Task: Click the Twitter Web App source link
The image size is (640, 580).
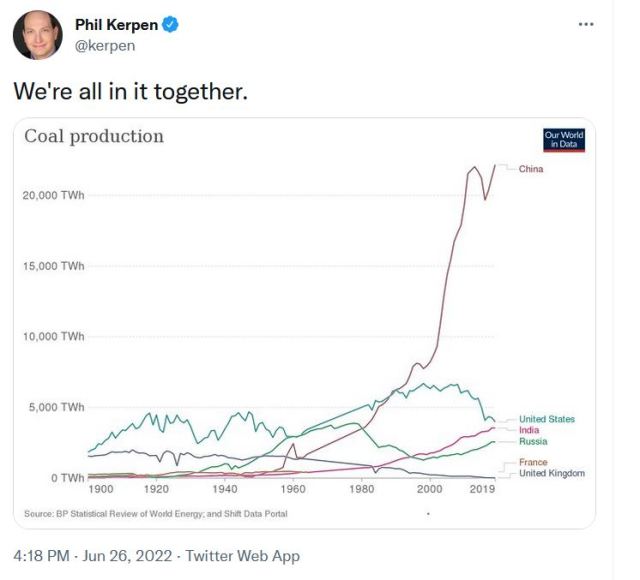Action: click(x=241, y=555)
